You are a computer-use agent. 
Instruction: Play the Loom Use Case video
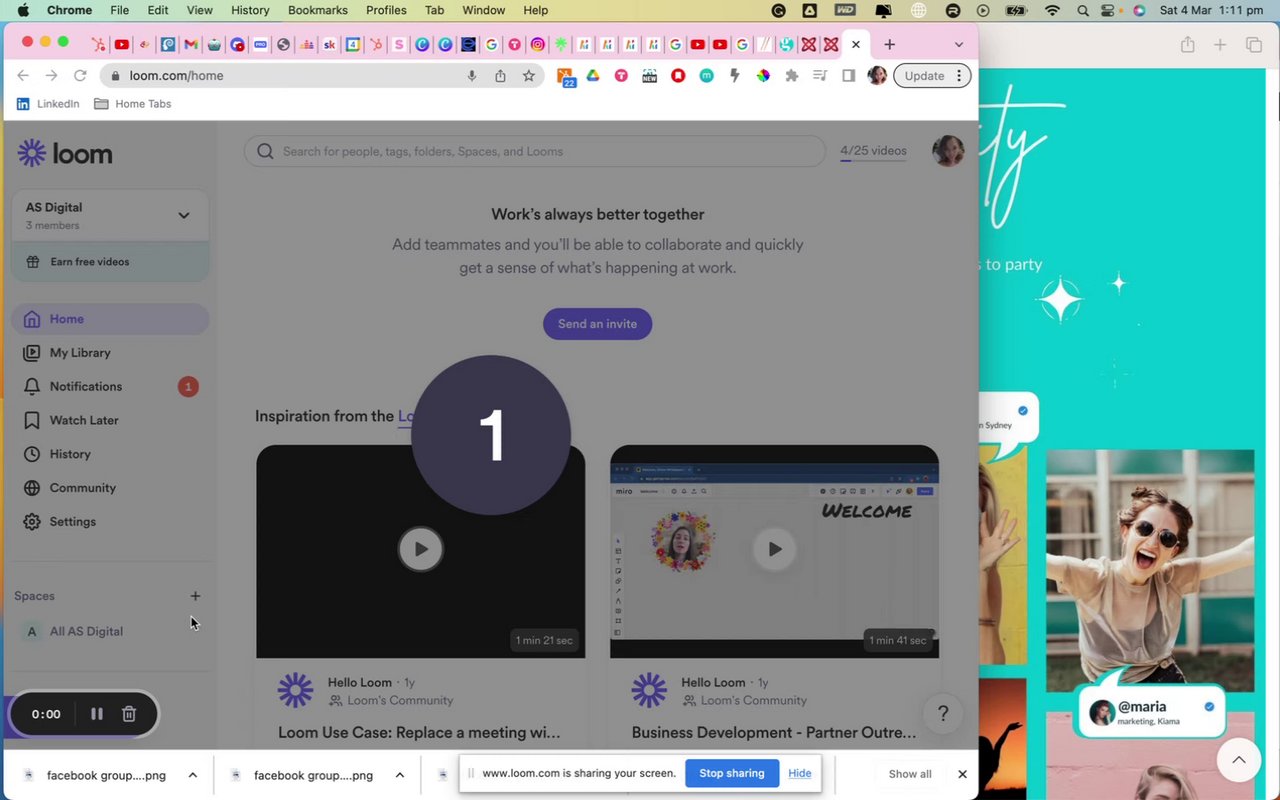(421, 549)
